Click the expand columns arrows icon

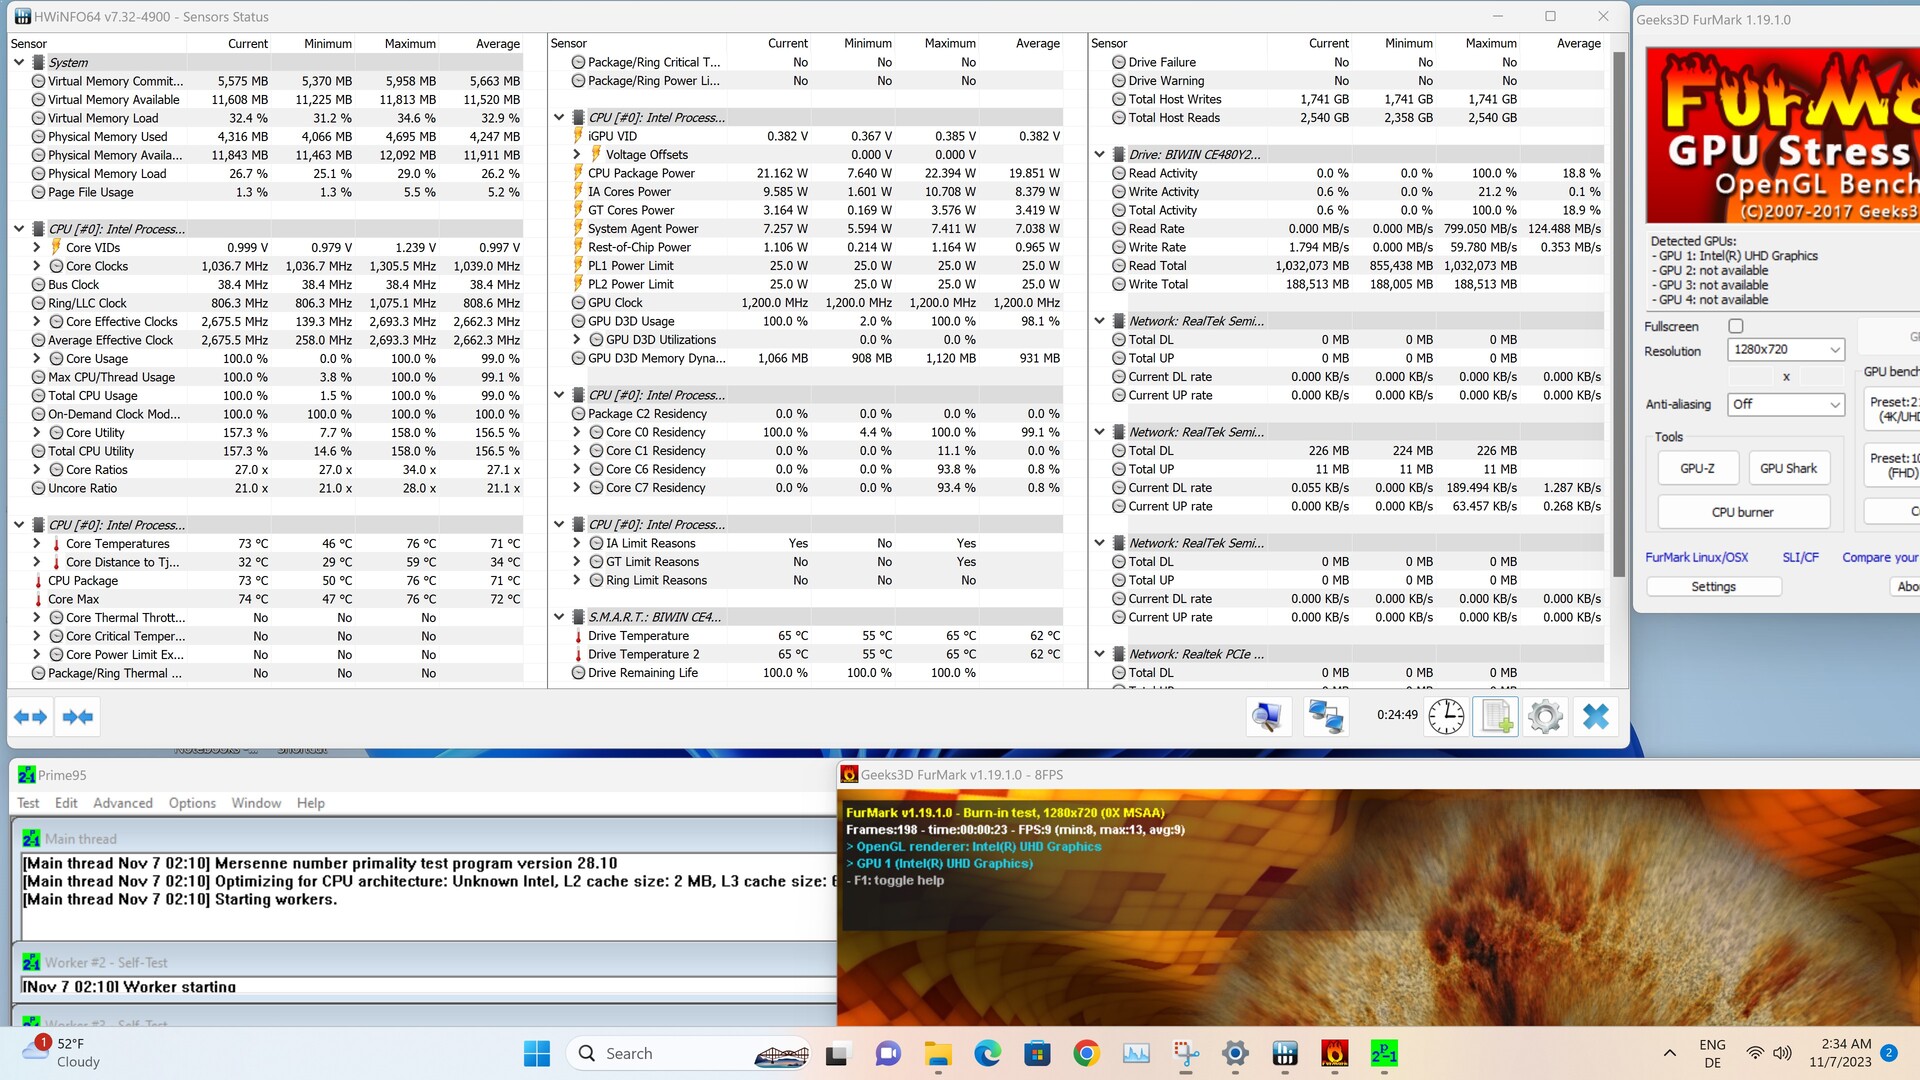30,717
